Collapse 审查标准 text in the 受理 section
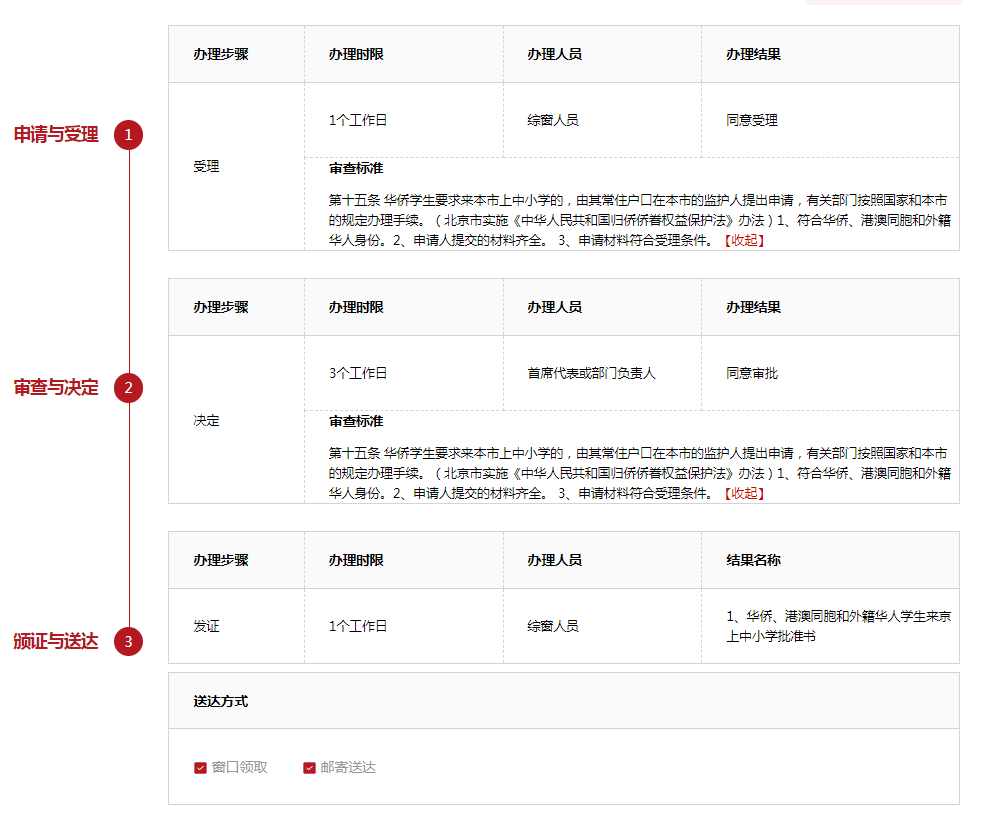Image resolution: width=991 pixels, height=817 pixels. click(743, 240)
